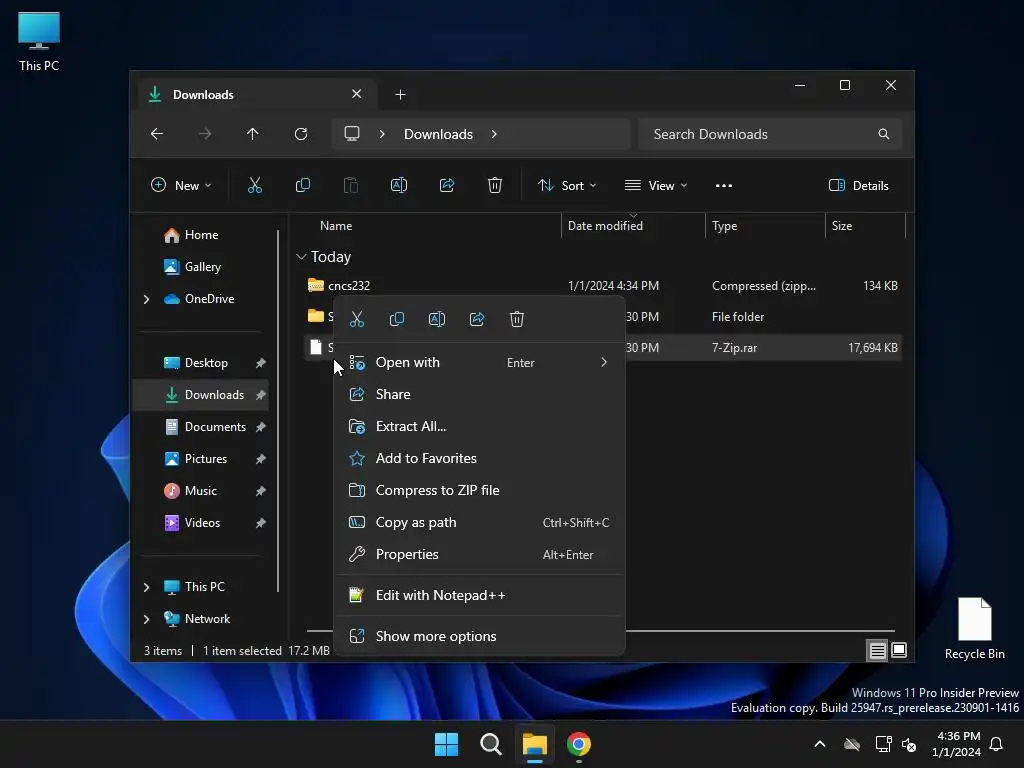Open the Open with submenu
This screenshot has width=1024, height=768.
pyautogui.click(x=479, y=362)
